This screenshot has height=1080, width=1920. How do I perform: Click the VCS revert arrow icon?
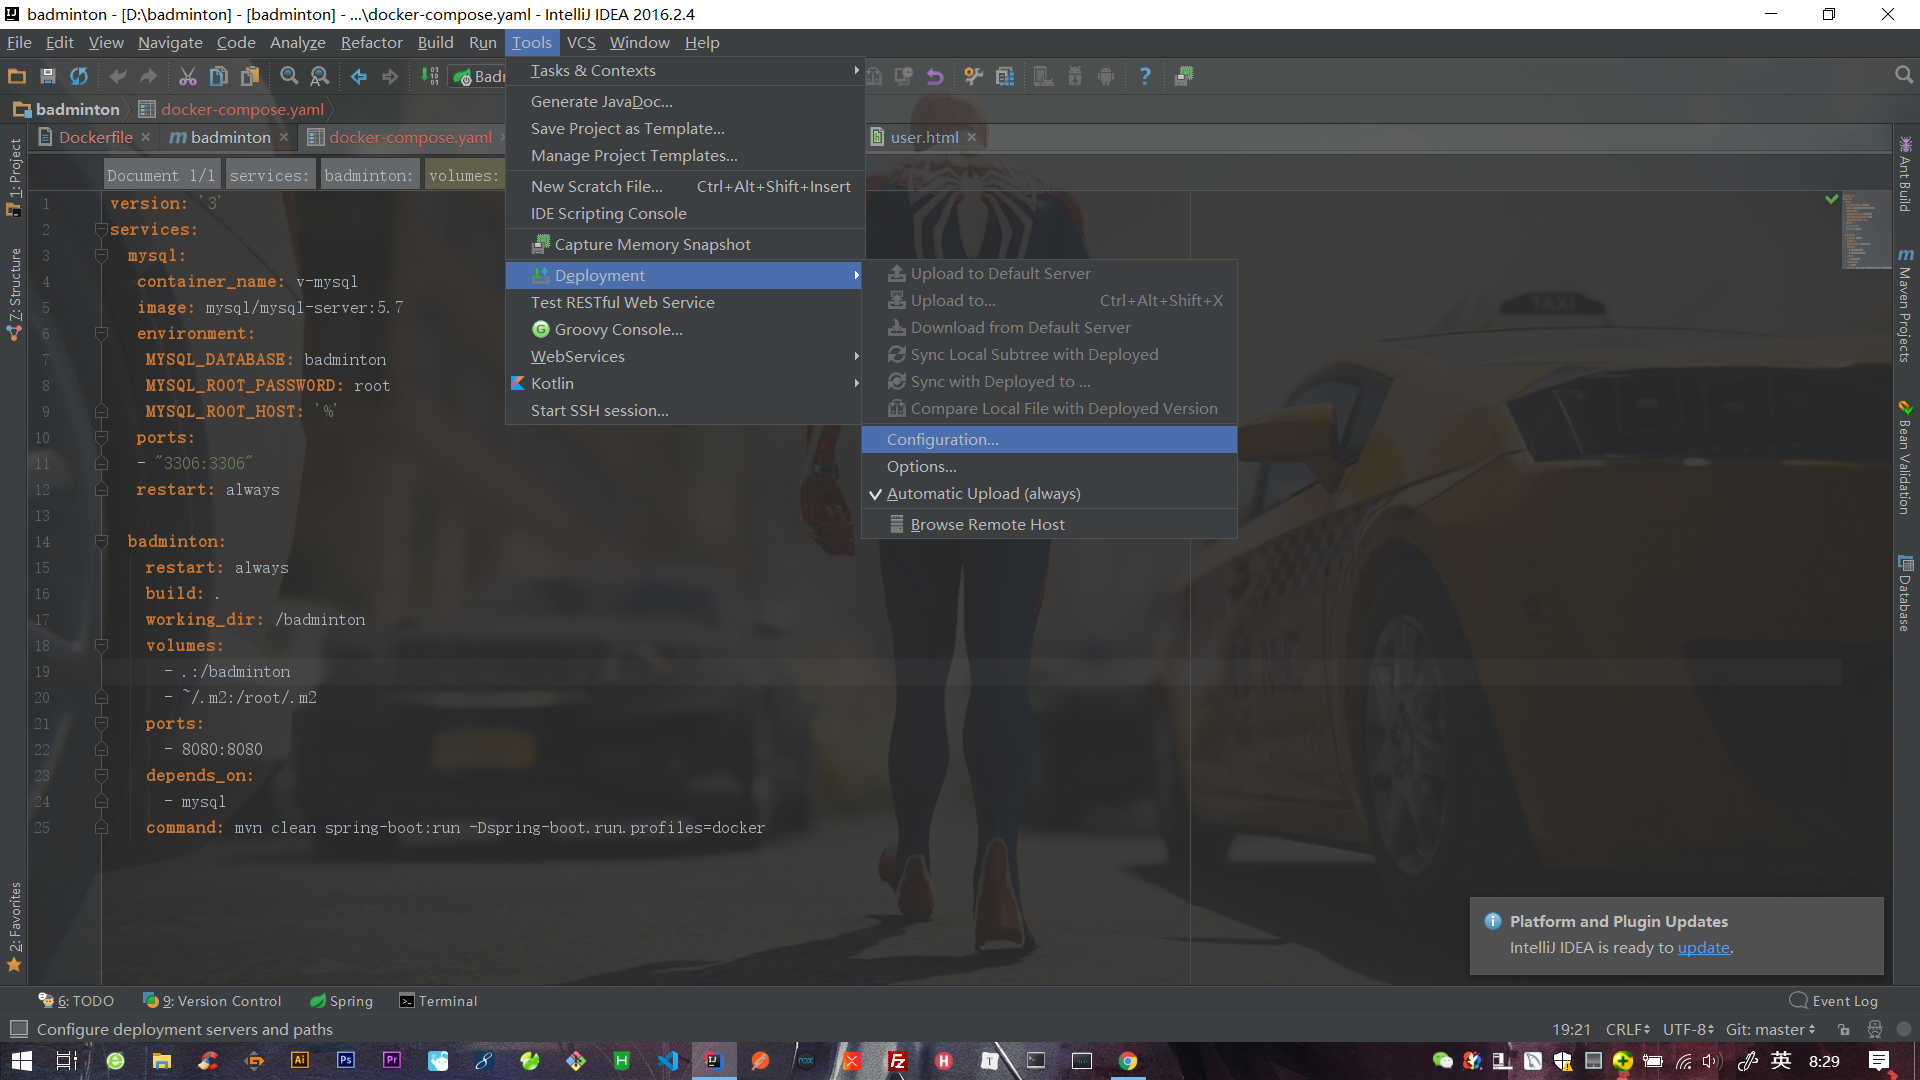(935, 76)
